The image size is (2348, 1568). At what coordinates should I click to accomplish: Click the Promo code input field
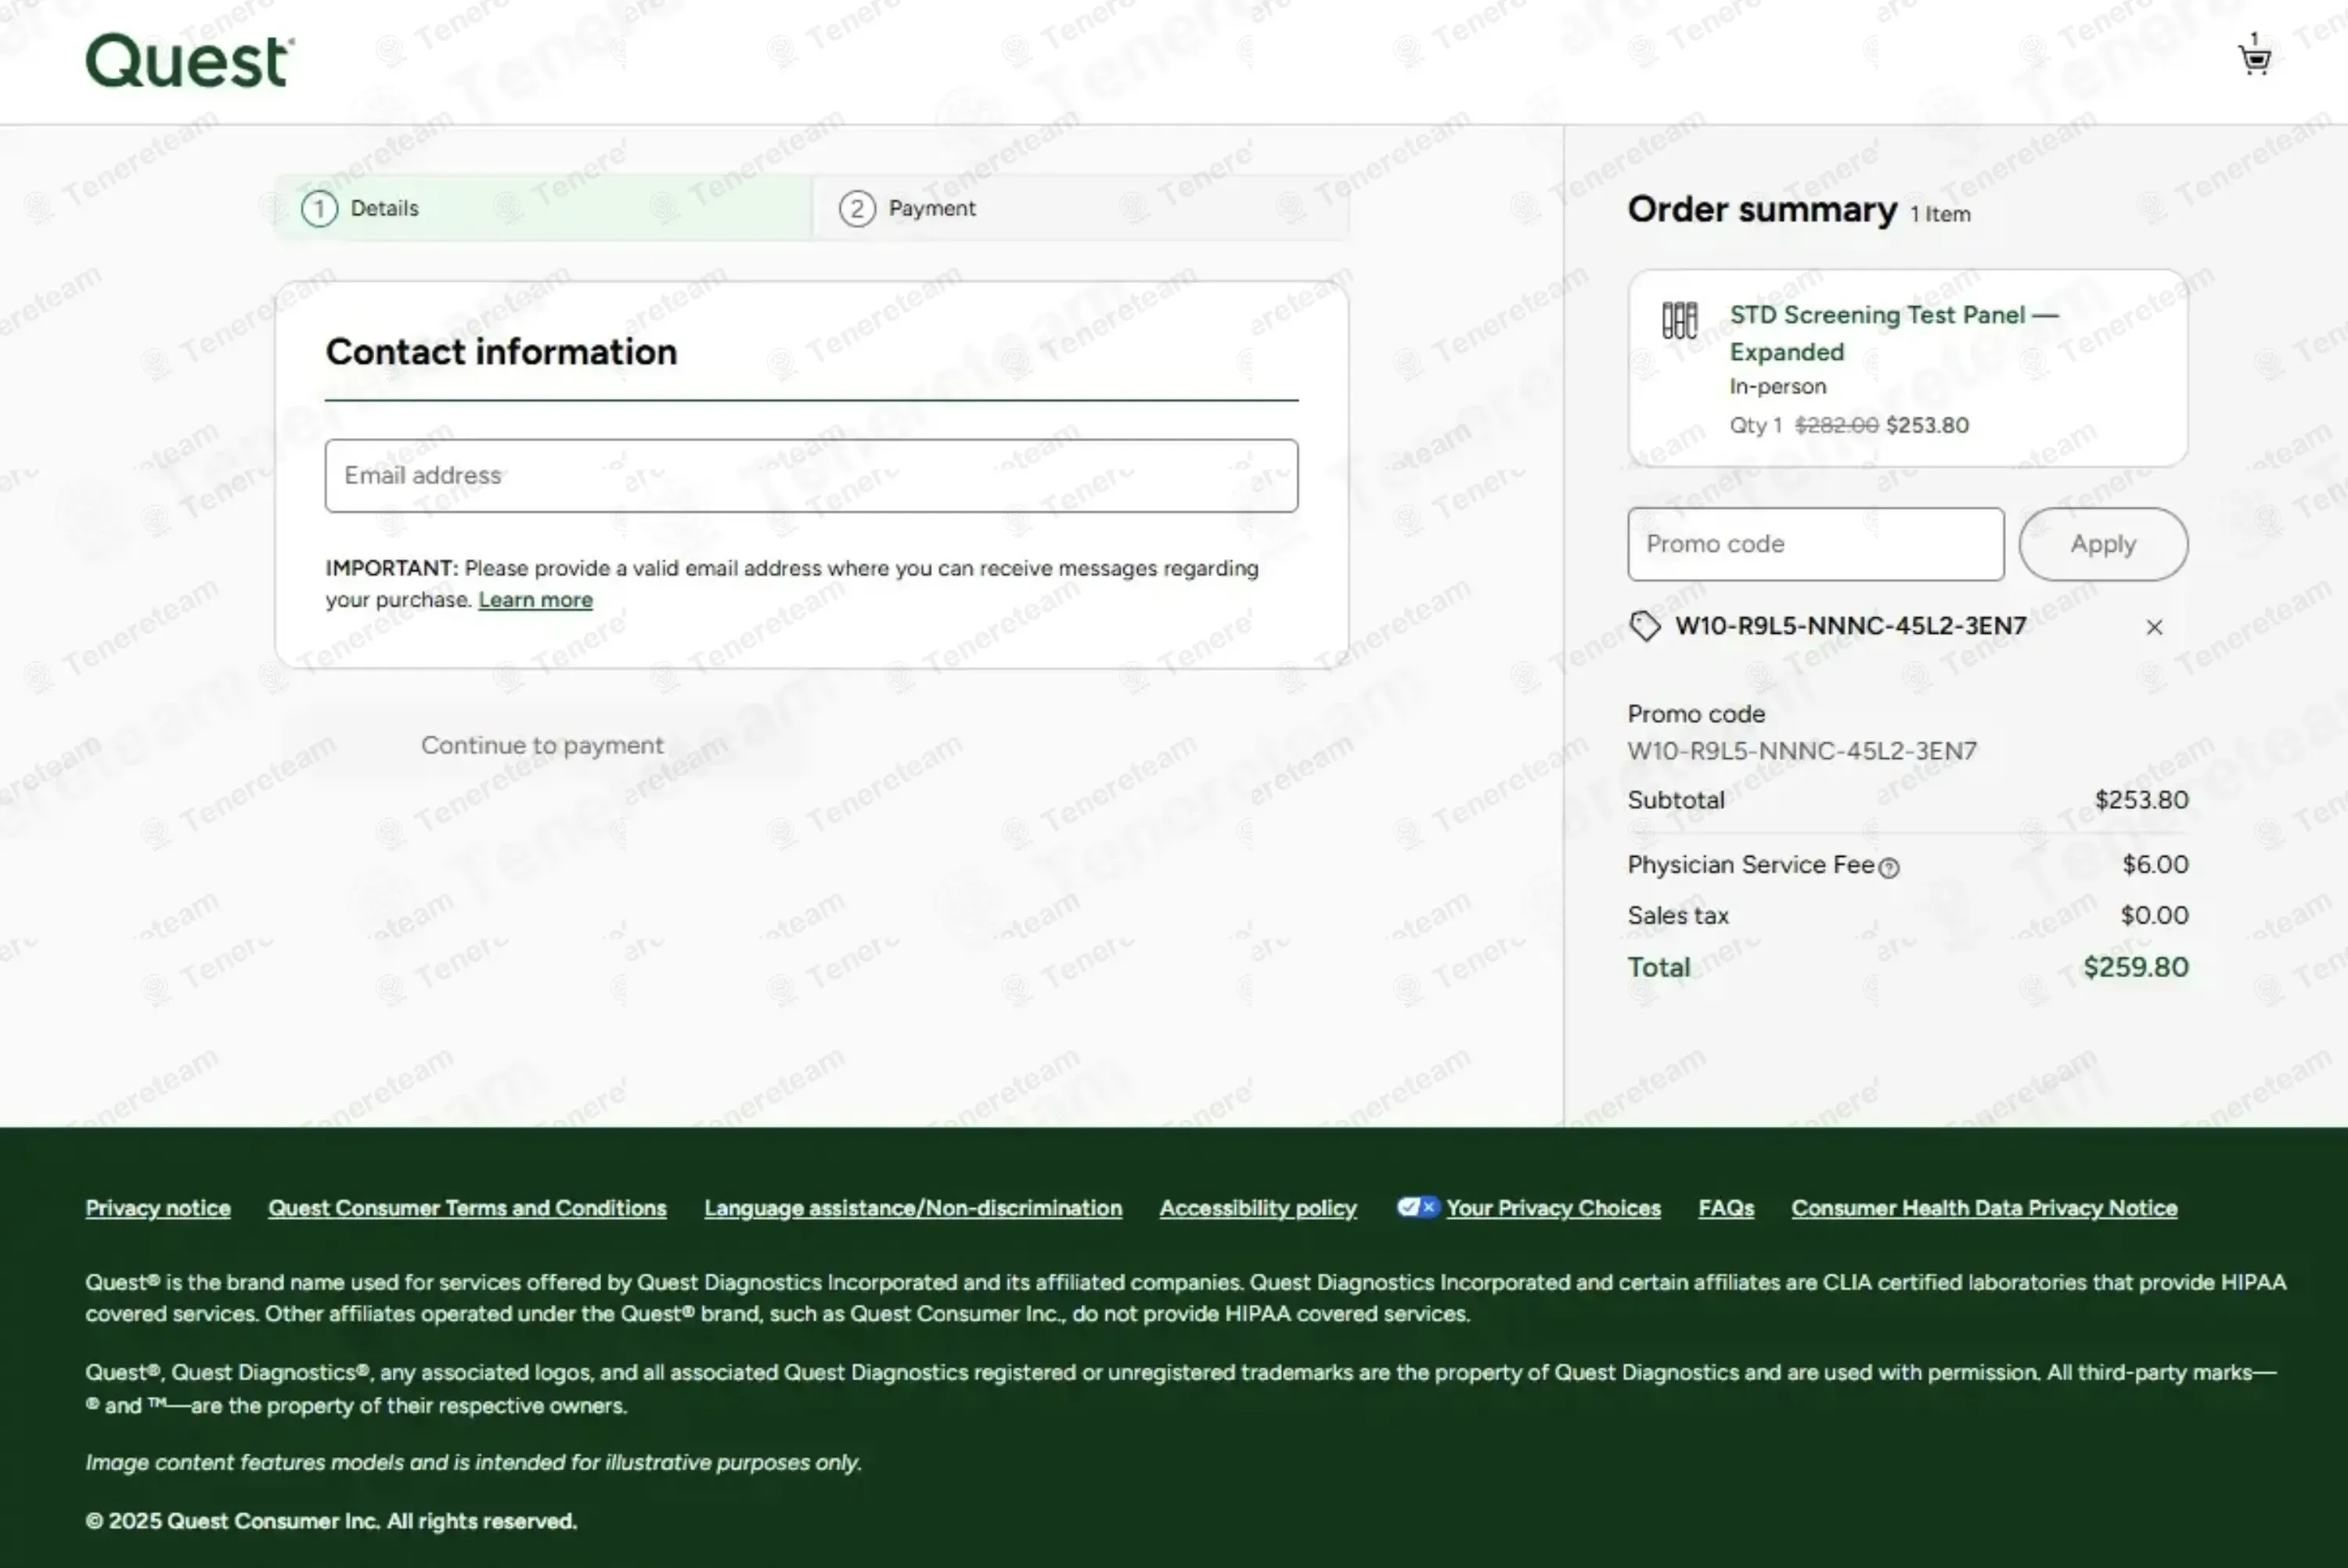[x=1815, y=544]
